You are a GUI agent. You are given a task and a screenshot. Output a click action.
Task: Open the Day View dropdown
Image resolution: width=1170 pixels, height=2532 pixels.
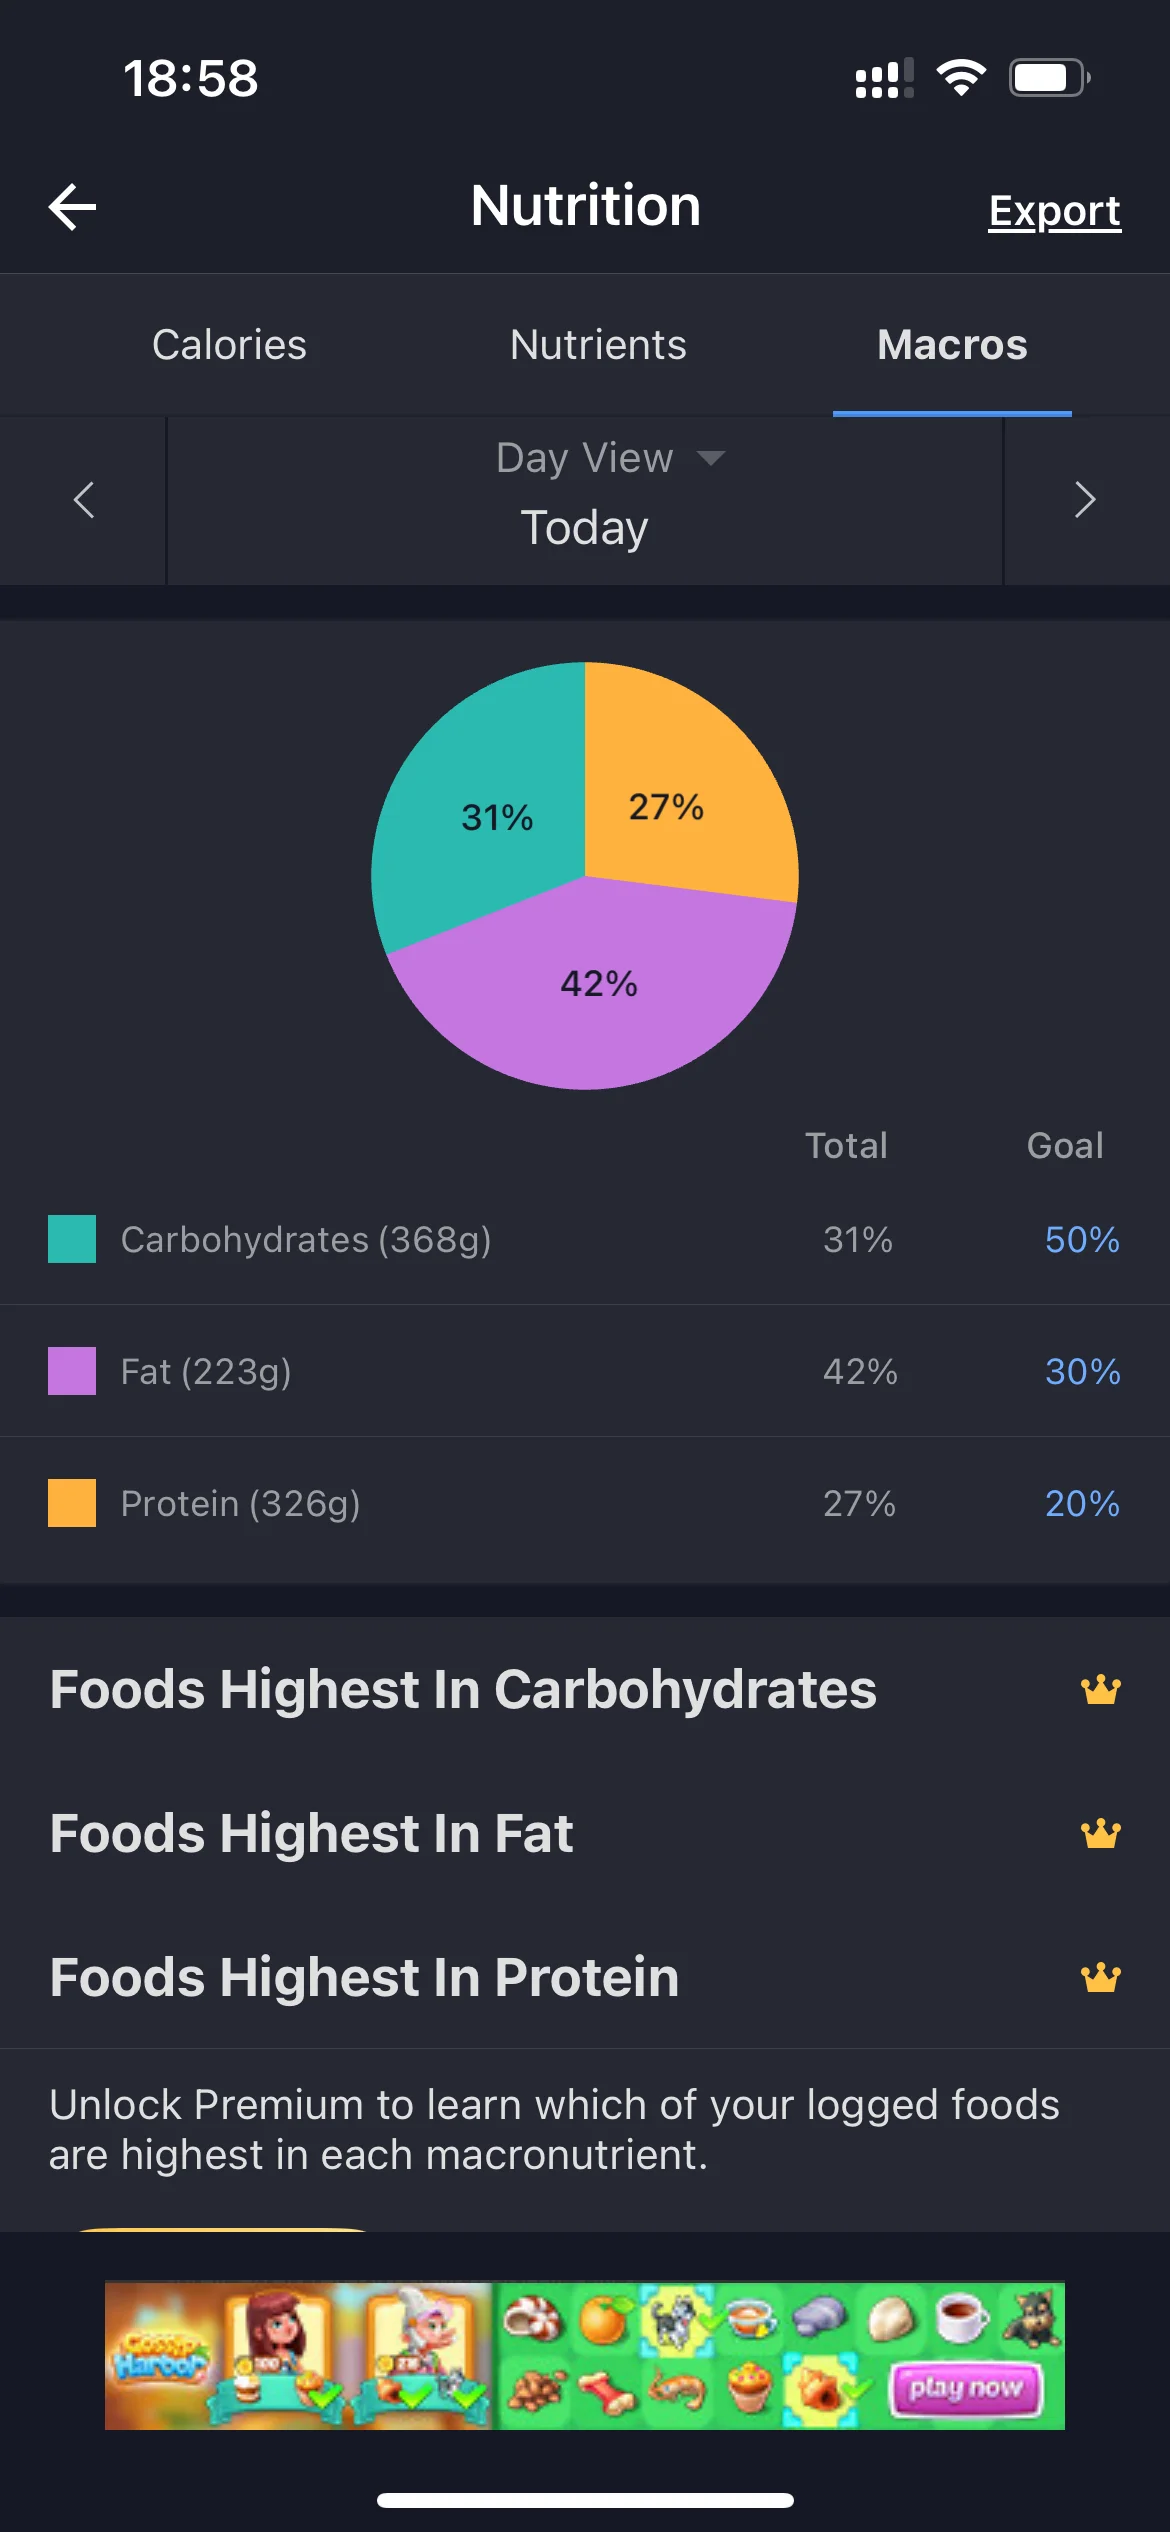(x=611, y=458)
